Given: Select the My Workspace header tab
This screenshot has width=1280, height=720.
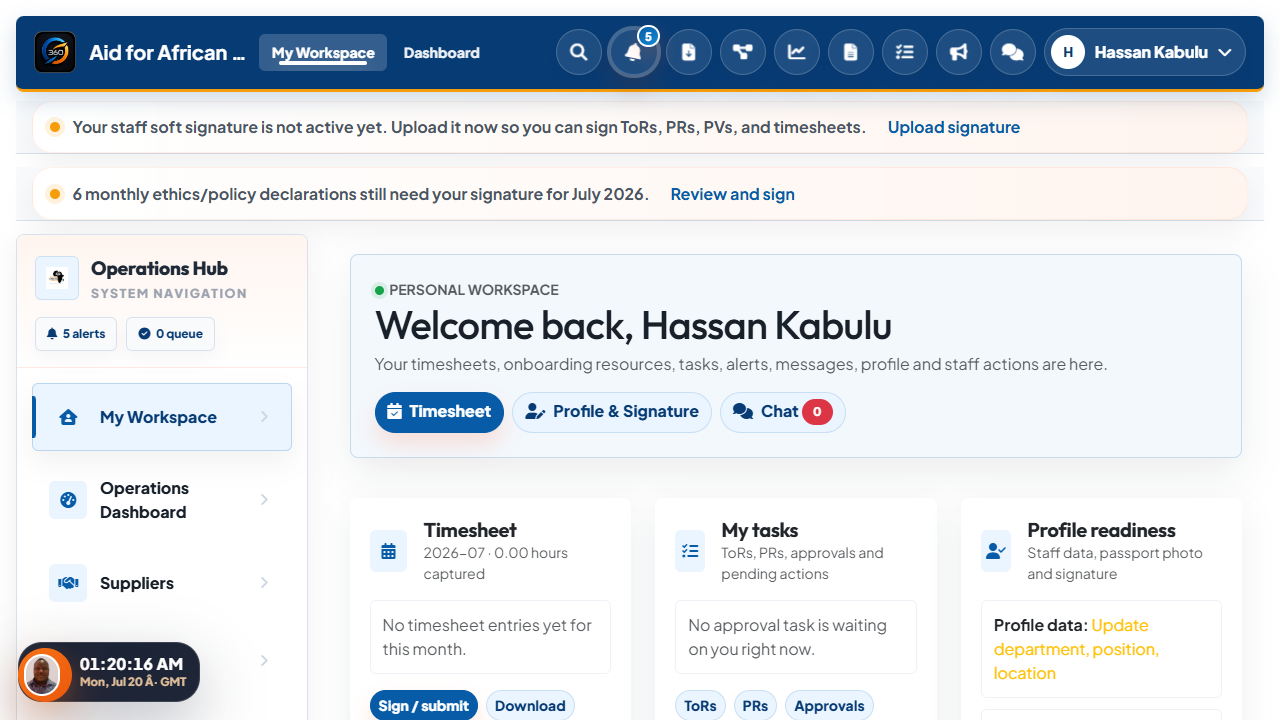Looking at the screenshot, I should [x=323, y=53].
